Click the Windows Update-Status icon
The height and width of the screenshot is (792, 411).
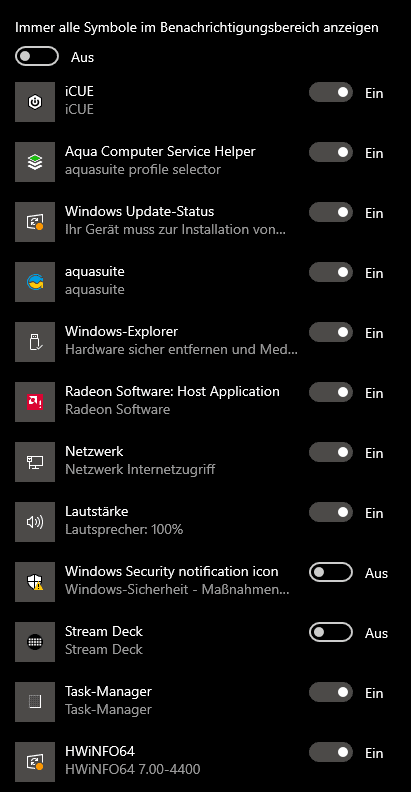click(x=35, y=222)
